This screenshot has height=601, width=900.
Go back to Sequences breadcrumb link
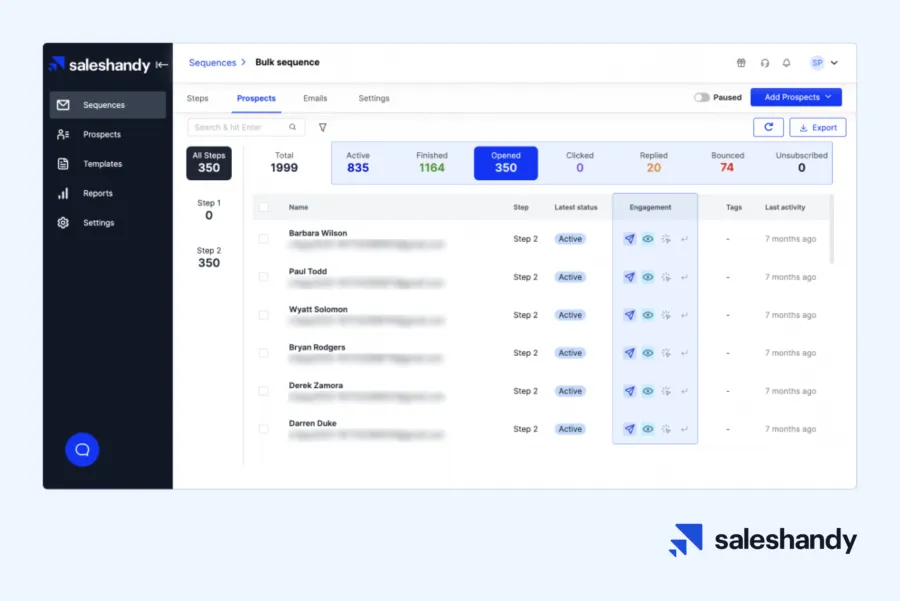pos(212,63)
